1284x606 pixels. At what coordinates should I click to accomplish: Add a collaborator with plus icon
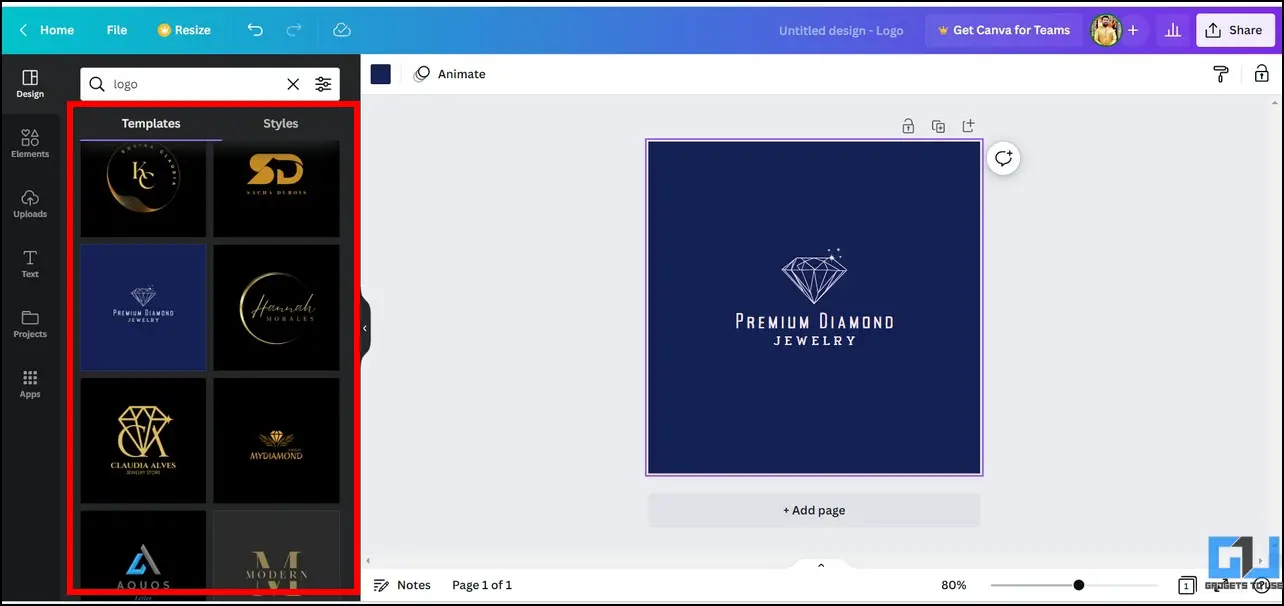click(1133, 30)
